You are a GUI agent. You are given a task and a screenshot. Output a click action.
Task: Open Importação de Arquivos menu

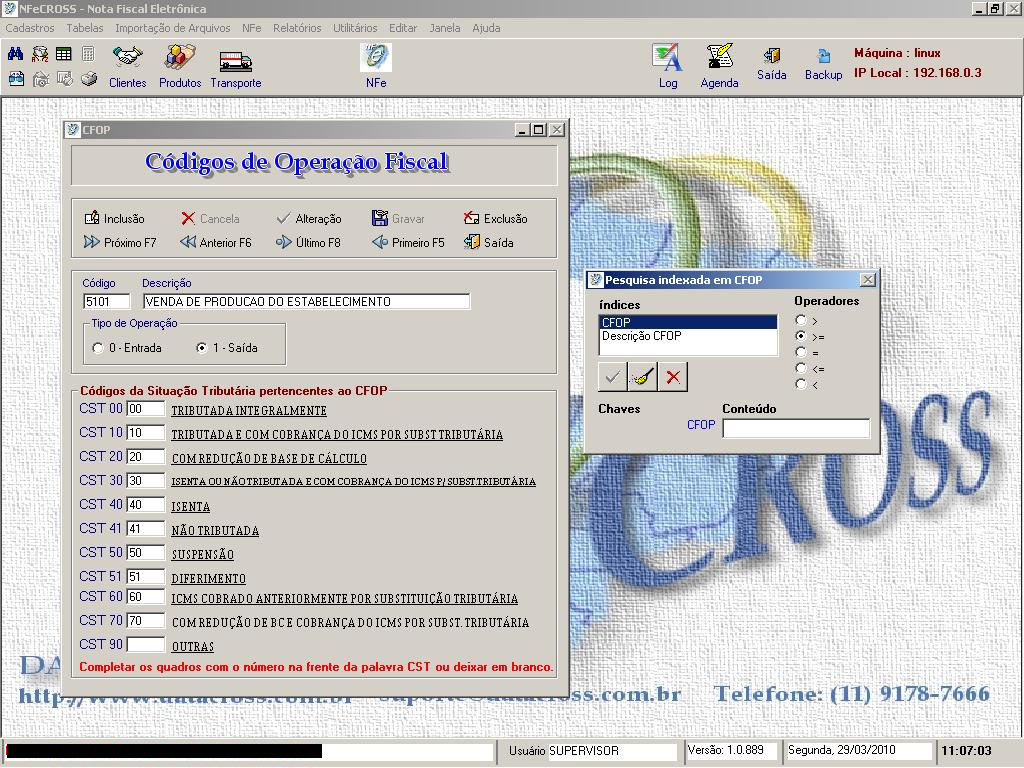click(x=172, y=28)
